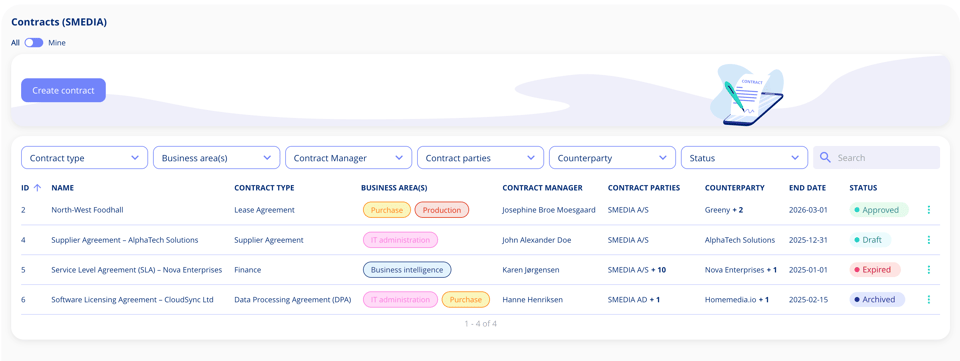Viewport: 960px width, 361px height.
Task: Open row options for Nova Enterprises contract
Action: [929, 270]
